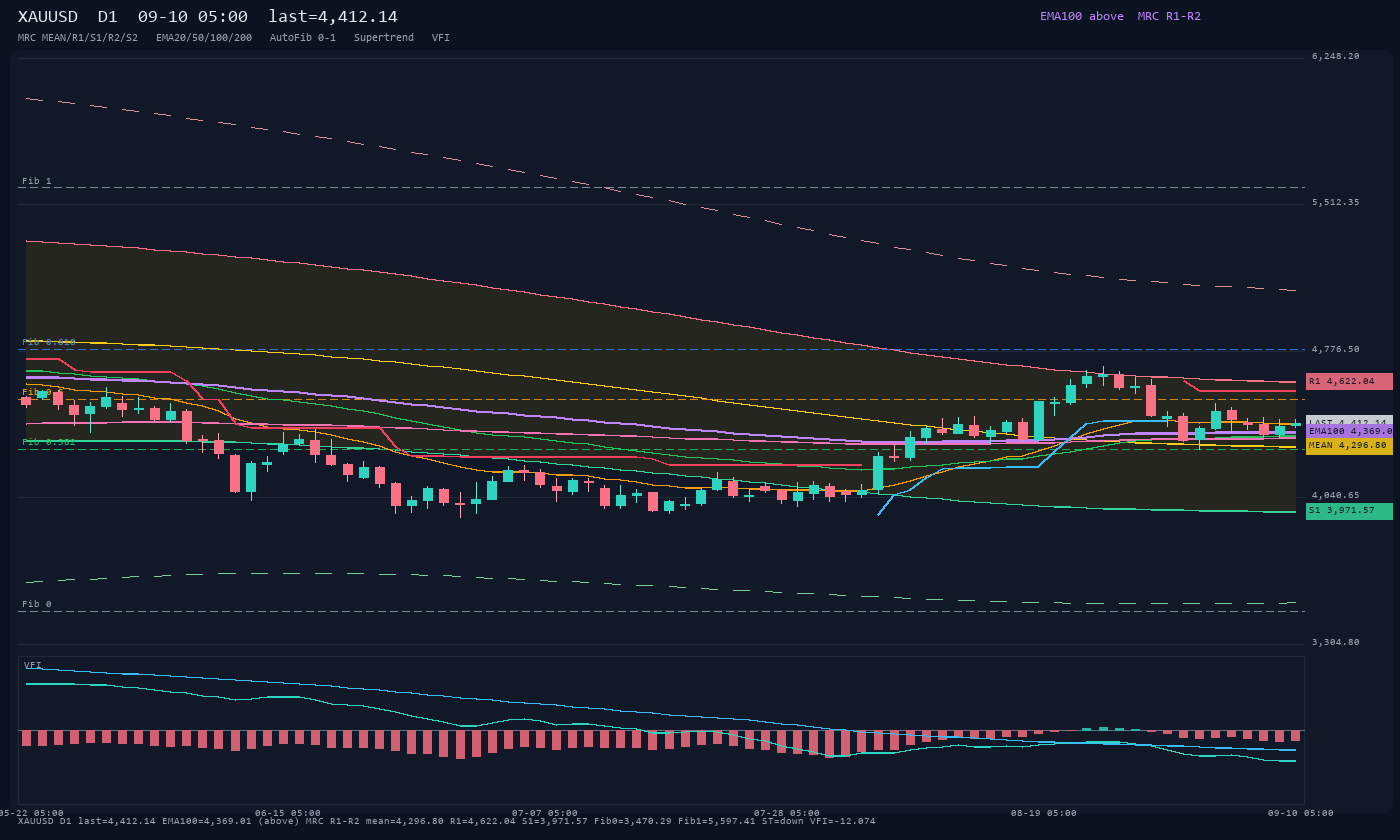Select the 'MRC R1-R2' status text at top
The image size is (1400, 840).
(x=1169, y=16)
